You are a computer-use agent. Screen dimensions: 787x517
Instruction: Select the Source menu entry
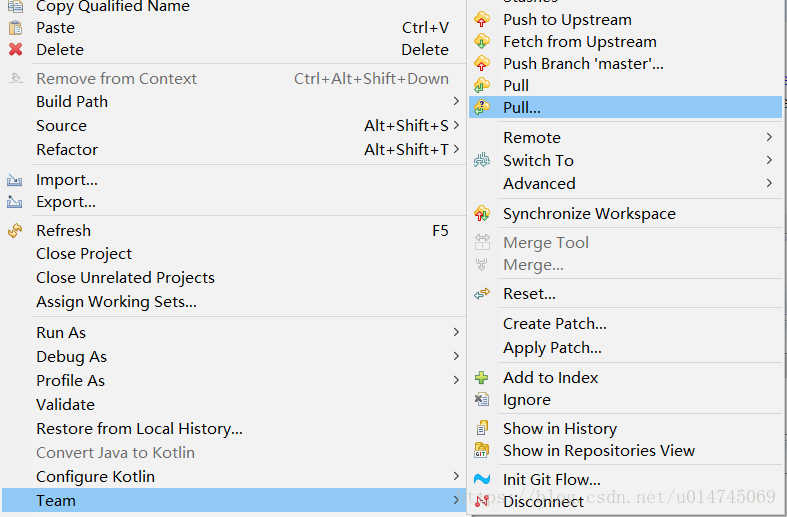234,125
